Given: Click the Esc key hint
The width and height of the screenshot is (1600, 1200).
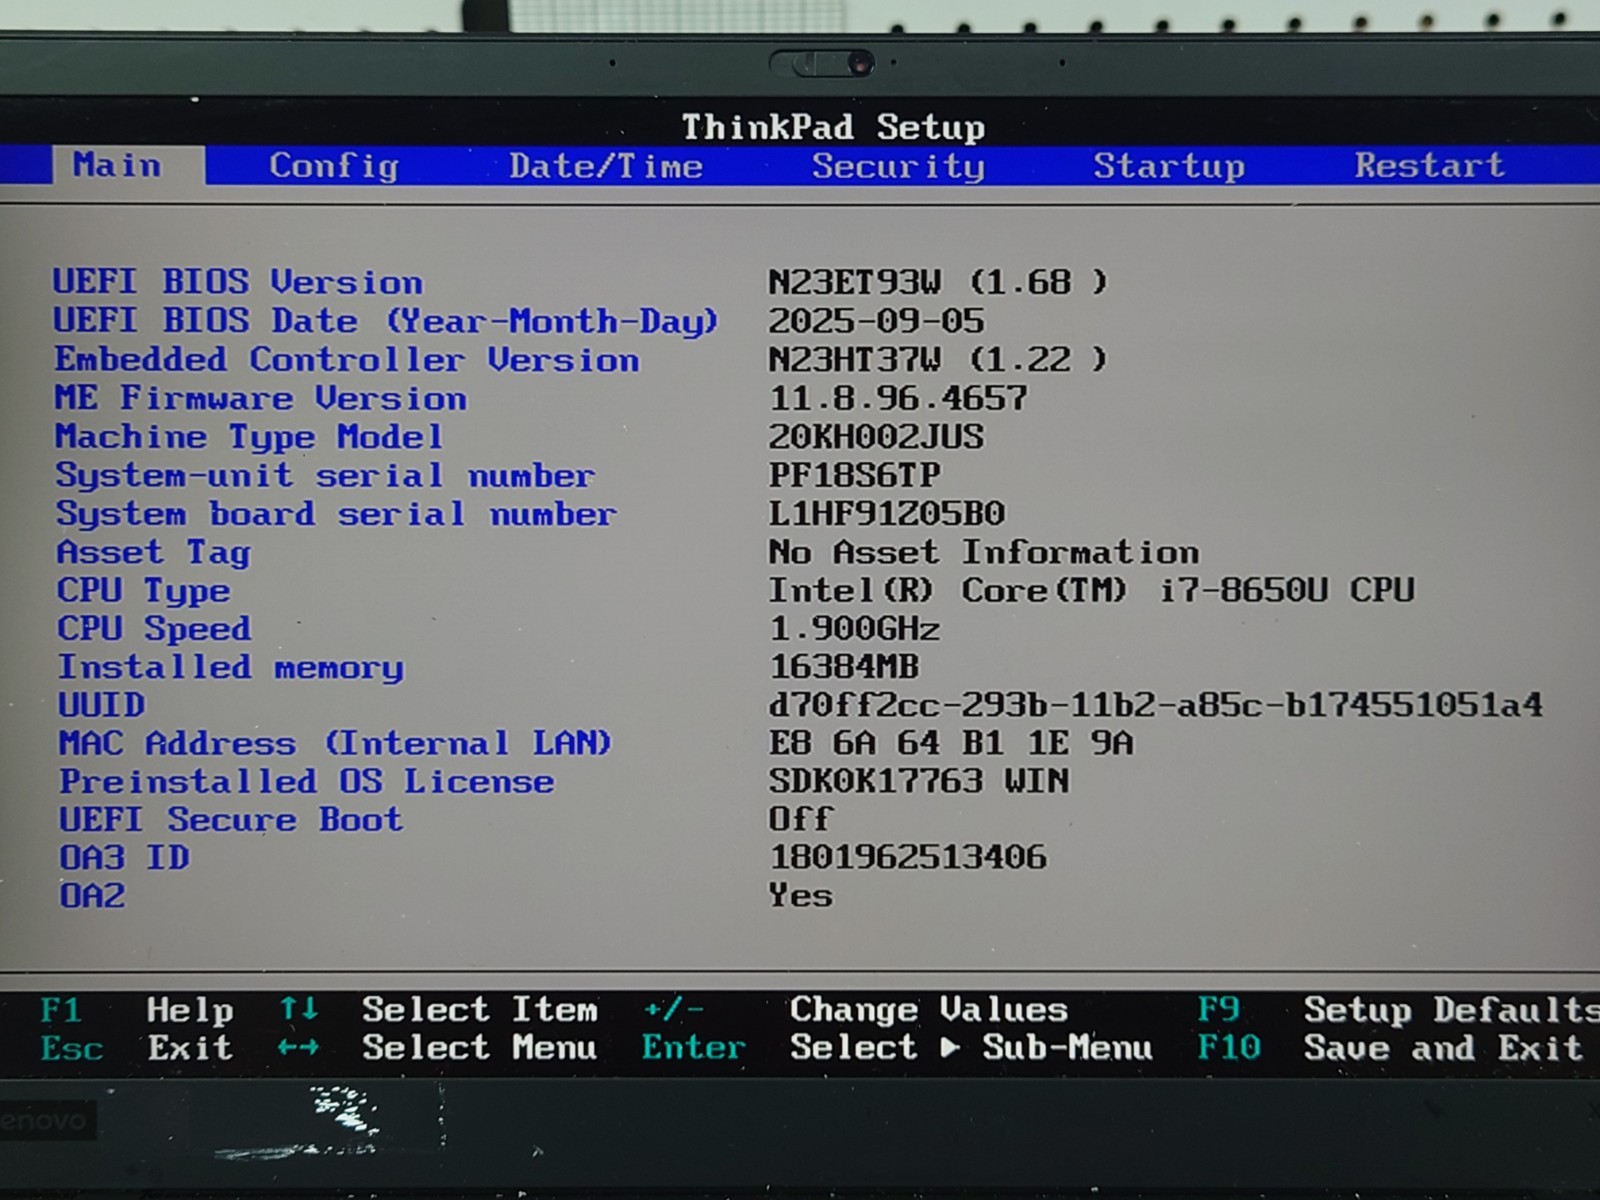Looking at the screenshot, I should click(72, 1048).
